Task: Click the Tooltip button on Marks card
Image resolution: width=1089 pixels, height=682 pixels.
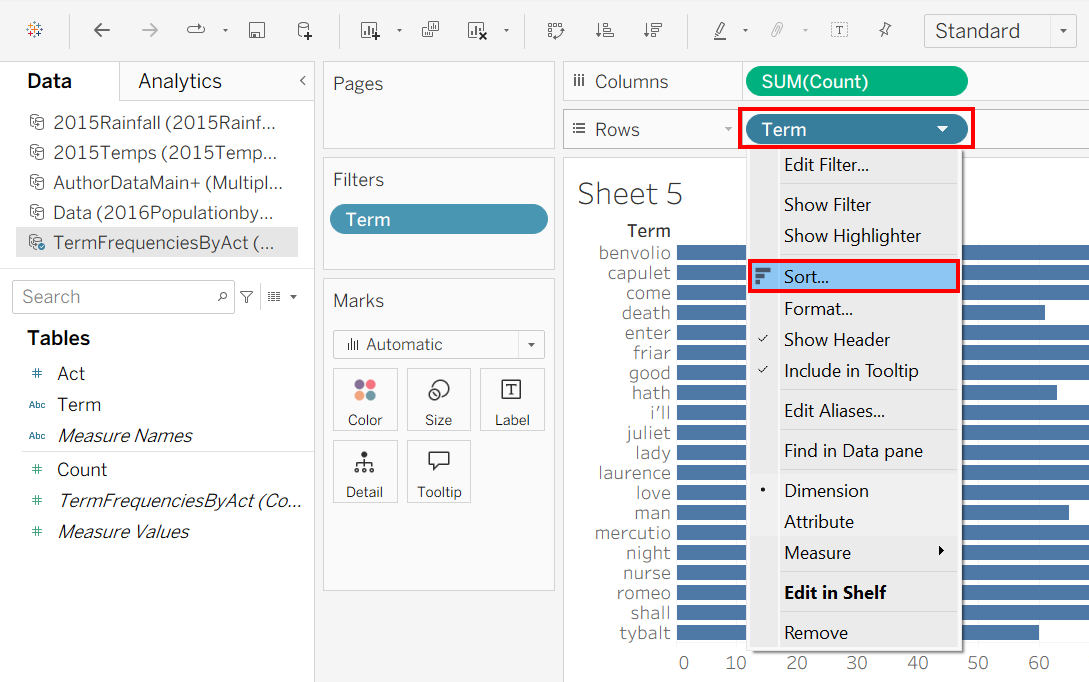Action: coord(438,472)
